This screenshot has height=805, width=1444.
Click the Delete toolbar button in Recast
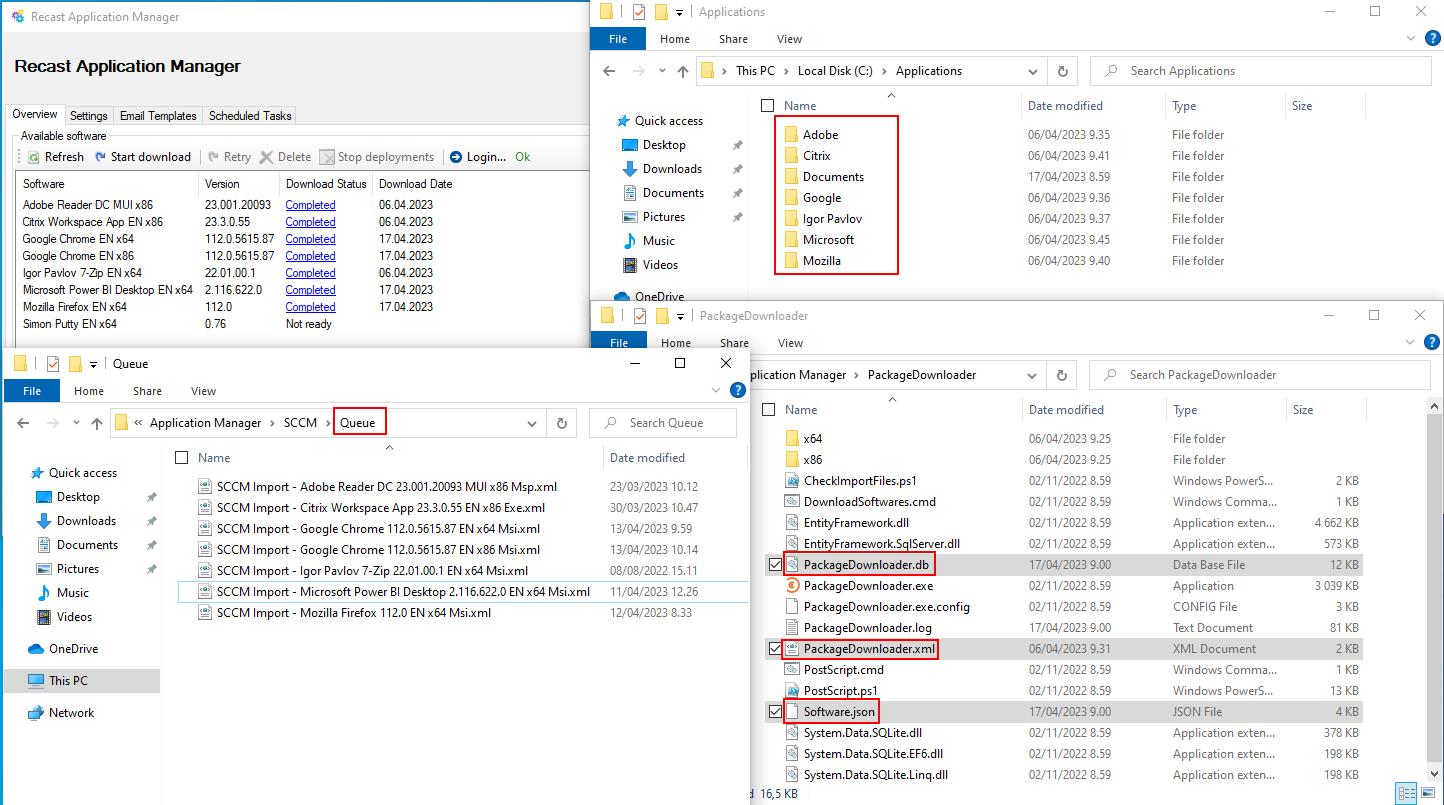coord(286,157)
